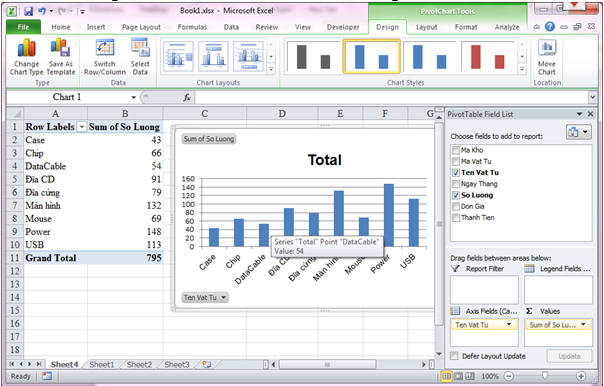
Task: Open the File tab
Action: coord(23,27)
